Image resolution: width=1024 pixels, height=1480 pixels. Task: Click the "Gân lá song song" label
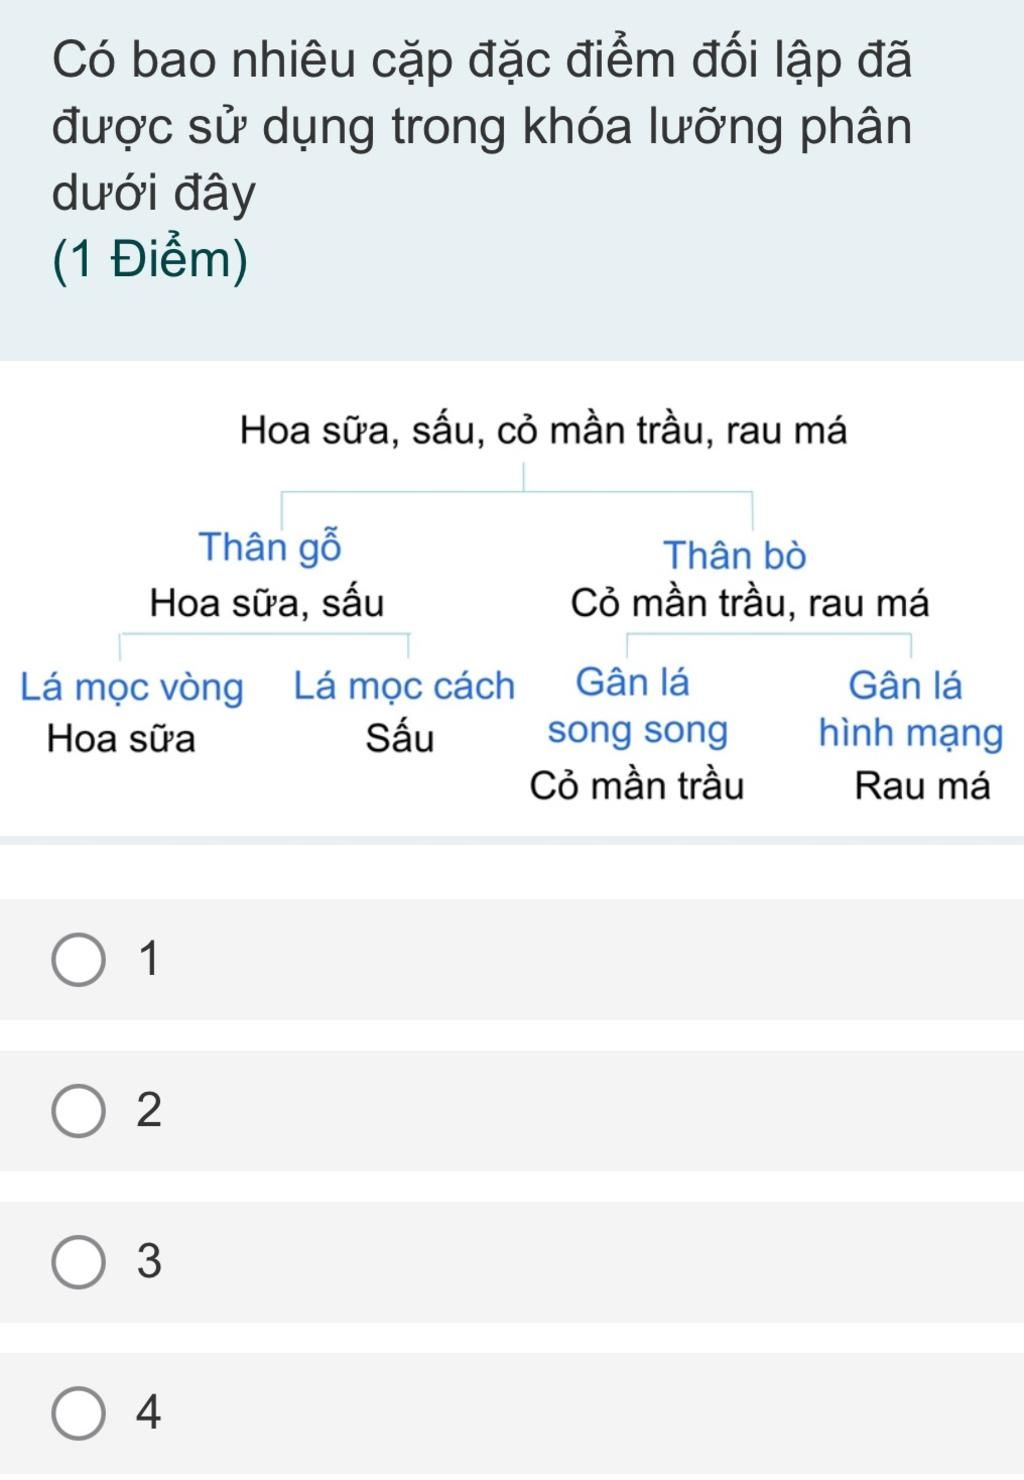(x=636, y=707)
